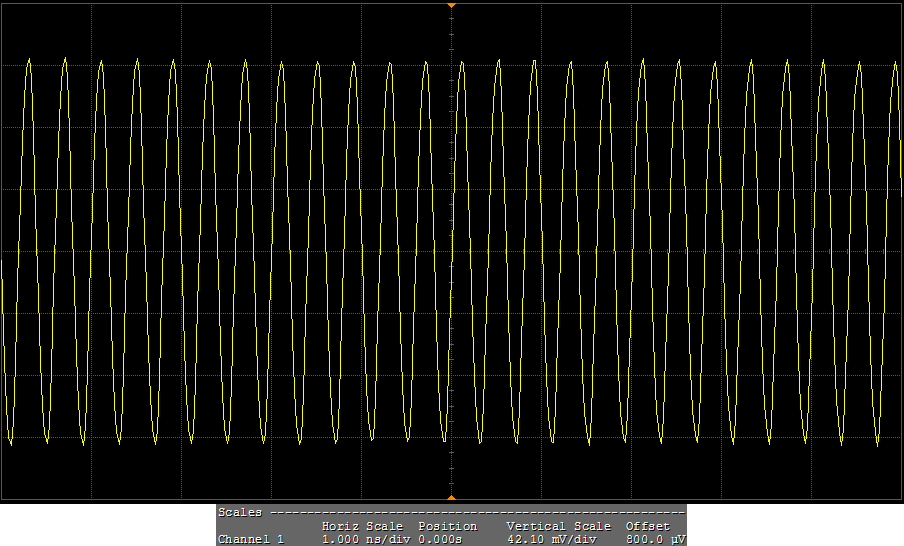
Task: Select the Horiz Scale column label
Action: (362, 526)
